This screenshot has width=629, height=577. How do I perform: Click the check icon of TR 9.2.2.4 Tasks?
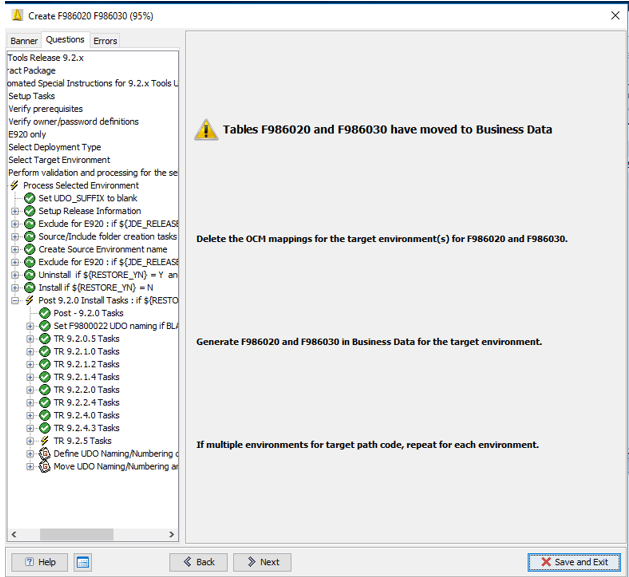point(45,402)
